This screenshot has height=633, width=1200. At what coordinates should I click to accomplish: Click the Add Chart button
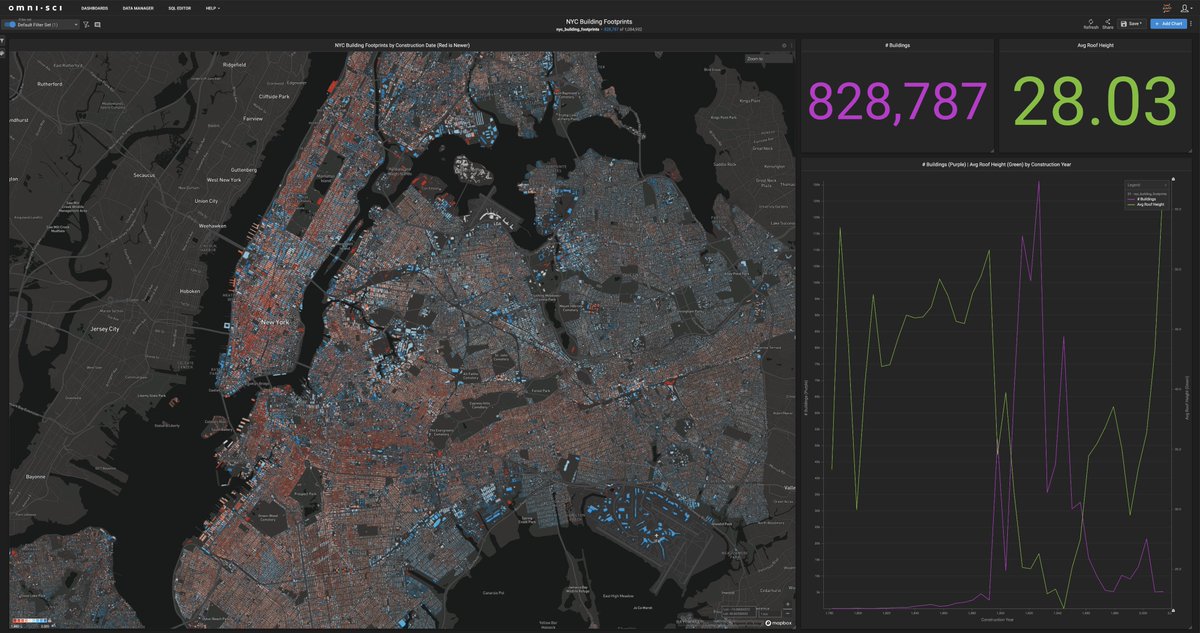click(1168, 23)
